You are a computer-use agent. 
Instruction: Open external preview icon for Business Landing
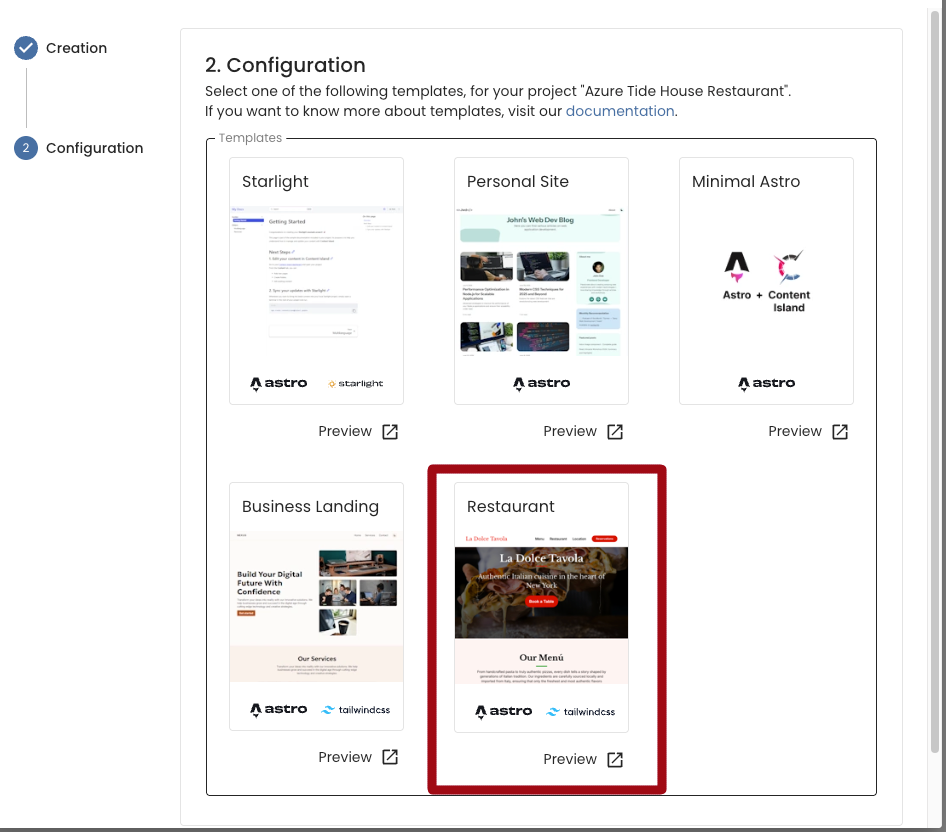[390, 757]
